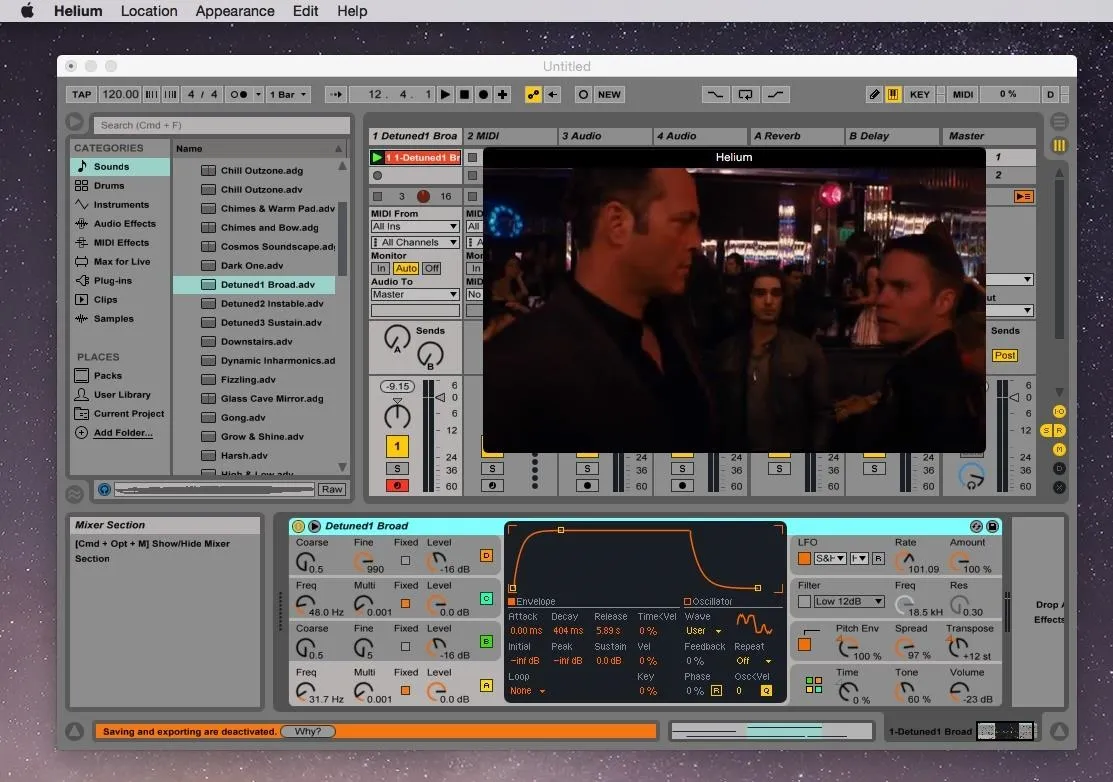1113x782 pixels.
Task: Click the TAP tempo button
Action: [82, 94]
